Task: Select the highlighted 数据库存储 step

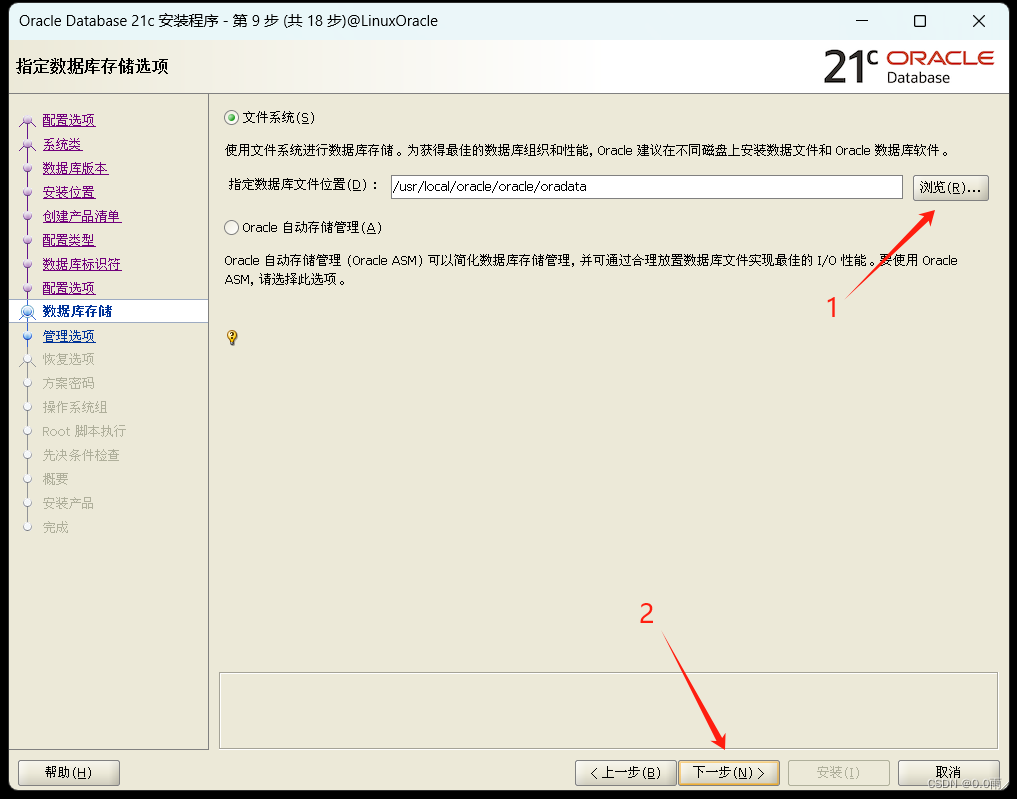Action: click(75, 311)
